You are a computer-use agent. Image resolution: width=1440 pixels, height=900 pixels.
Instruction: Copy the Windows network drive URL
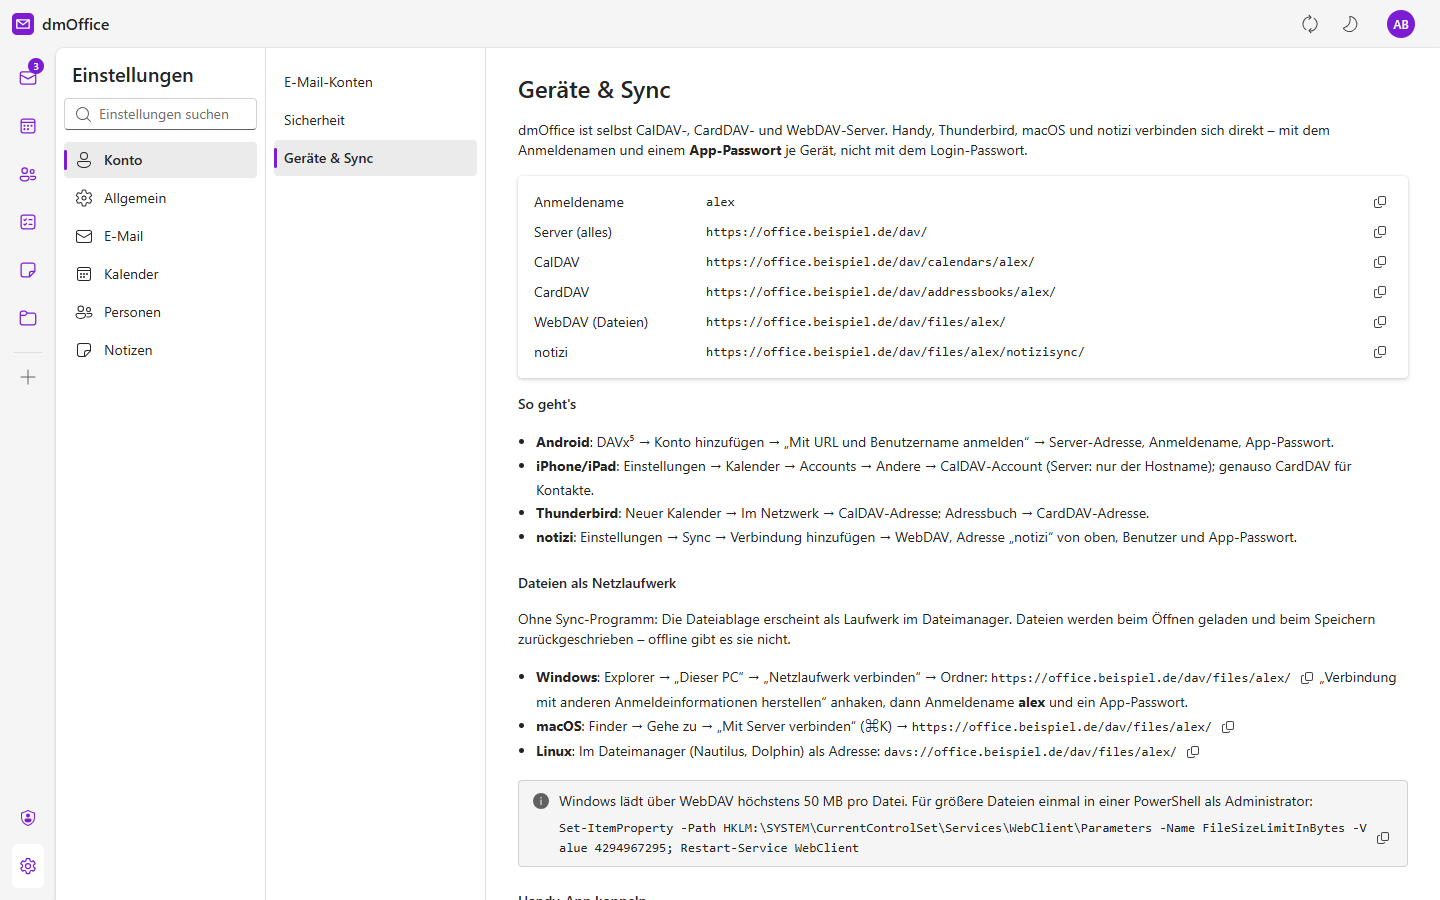pyautogui.click(x=1307, y=678)
